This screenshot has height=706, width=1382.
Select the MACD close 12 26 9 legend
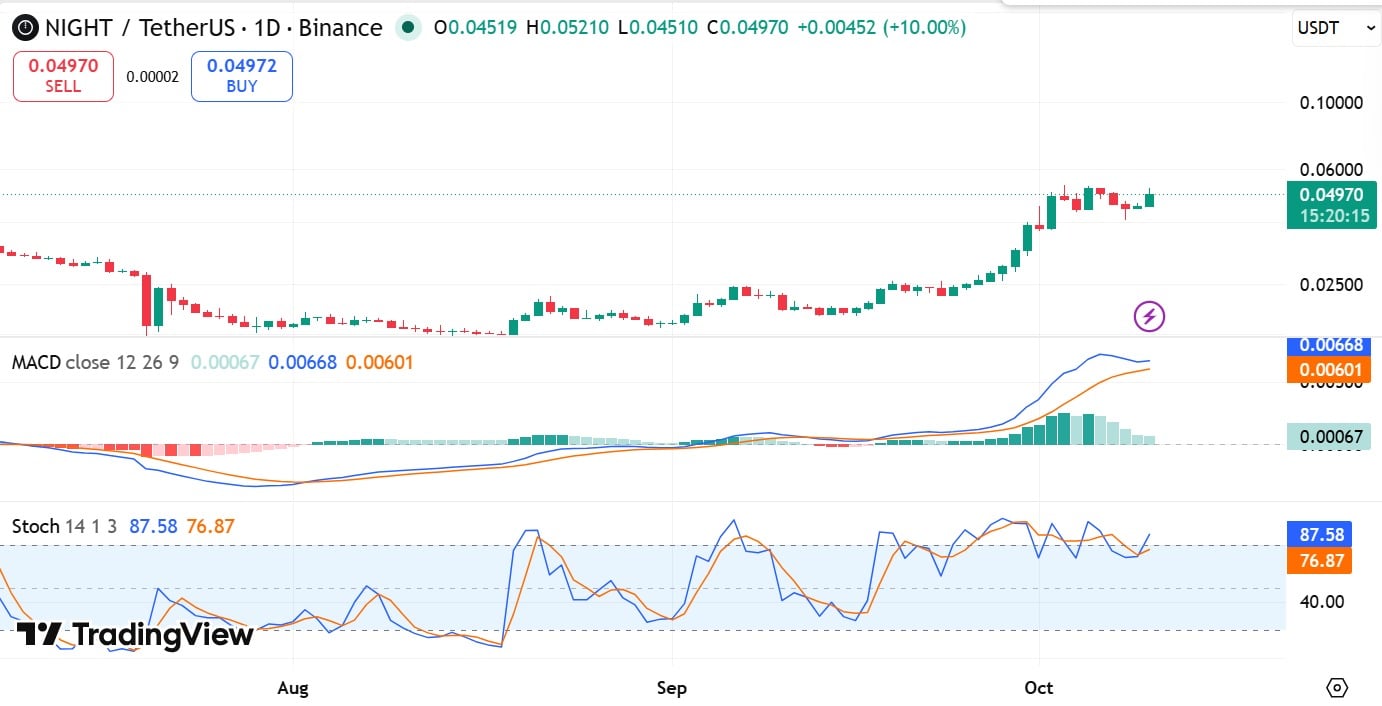[x=95, y=362]
